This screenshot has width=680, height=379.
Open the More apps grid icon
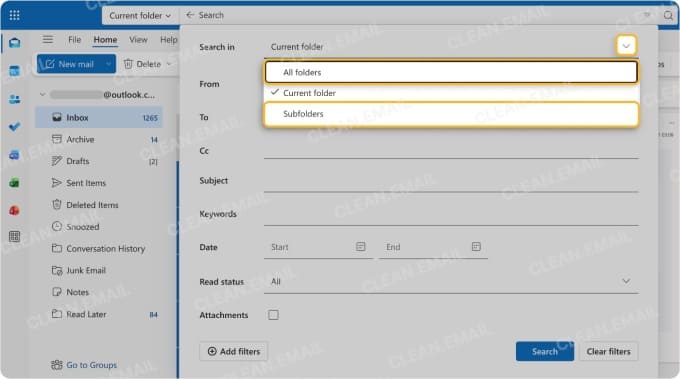click(x=14, y=236)
